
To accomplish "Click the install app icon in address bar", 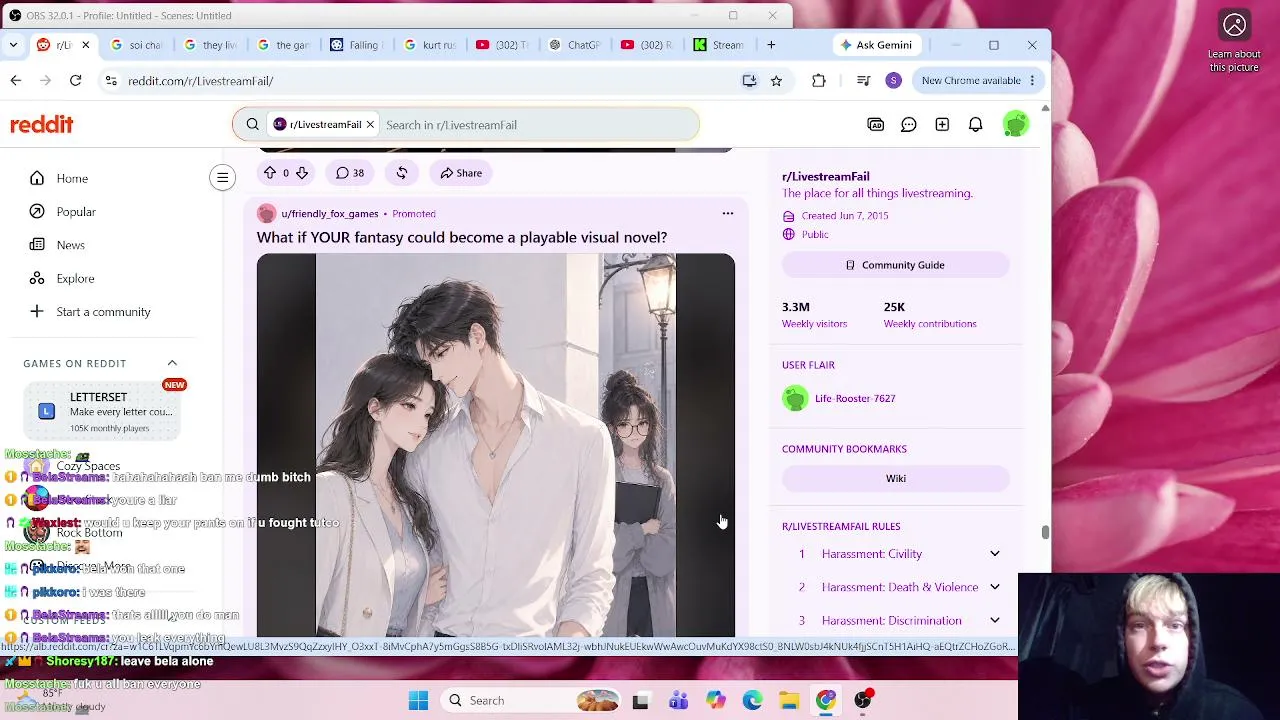I will 749,81.
